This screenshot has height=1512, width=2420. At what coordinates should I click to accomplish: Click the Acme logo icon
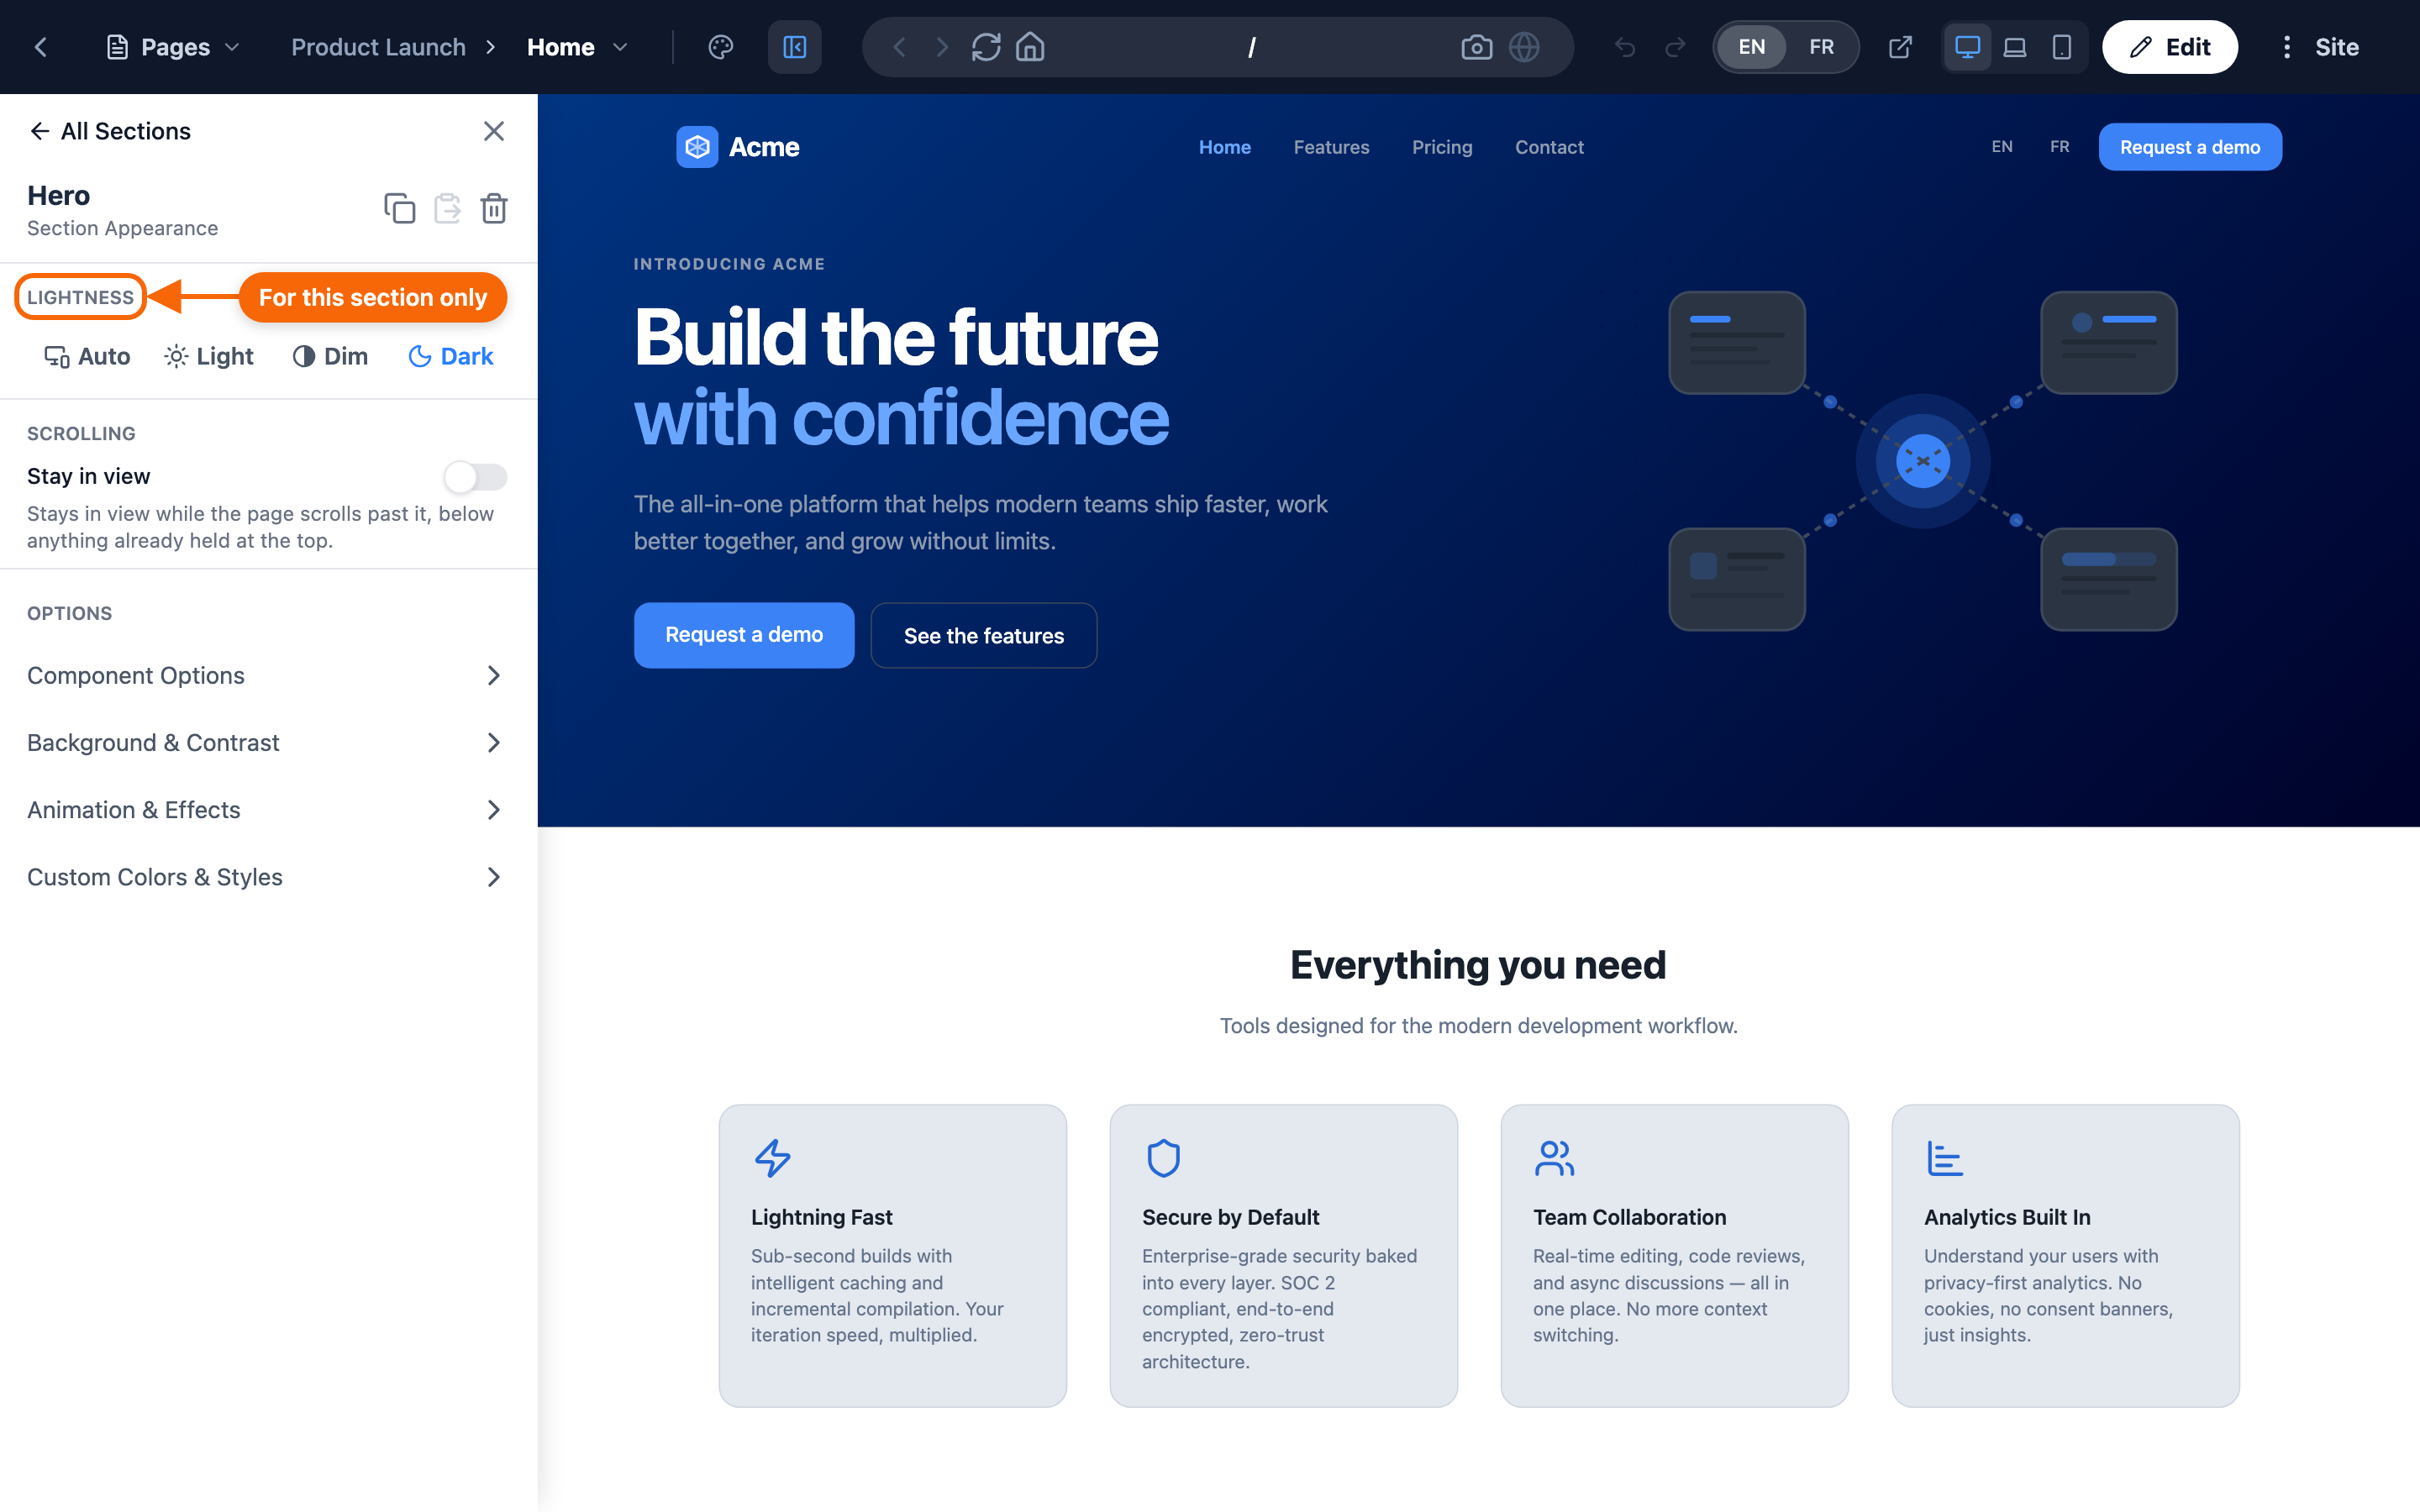(697, 147)
